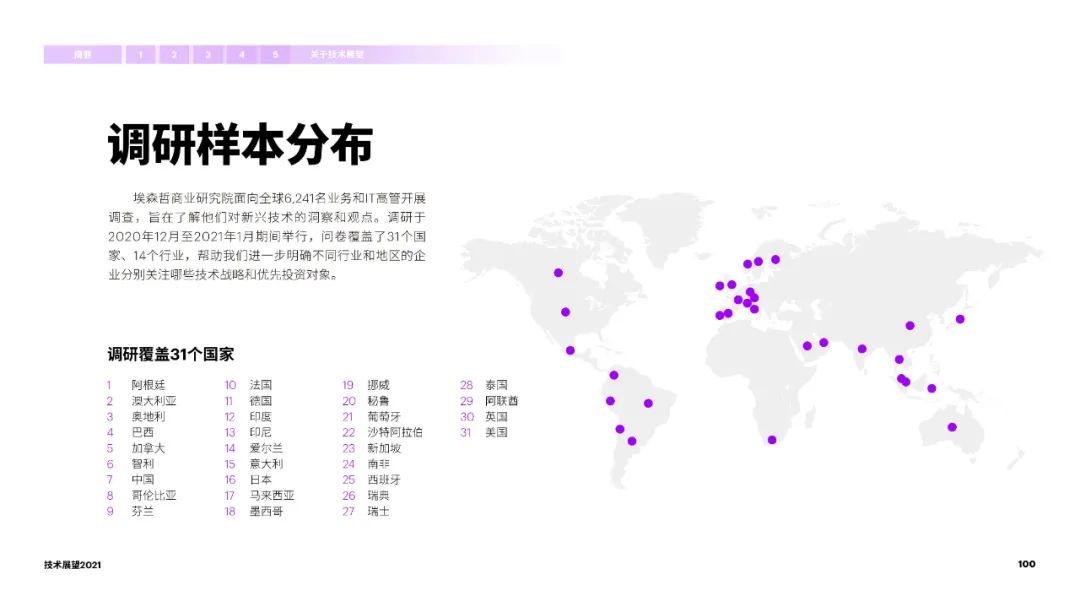The image size is (1080, 607).
Task: Select the 印度 entry in the country list
Action: click(x=260, y=417)
